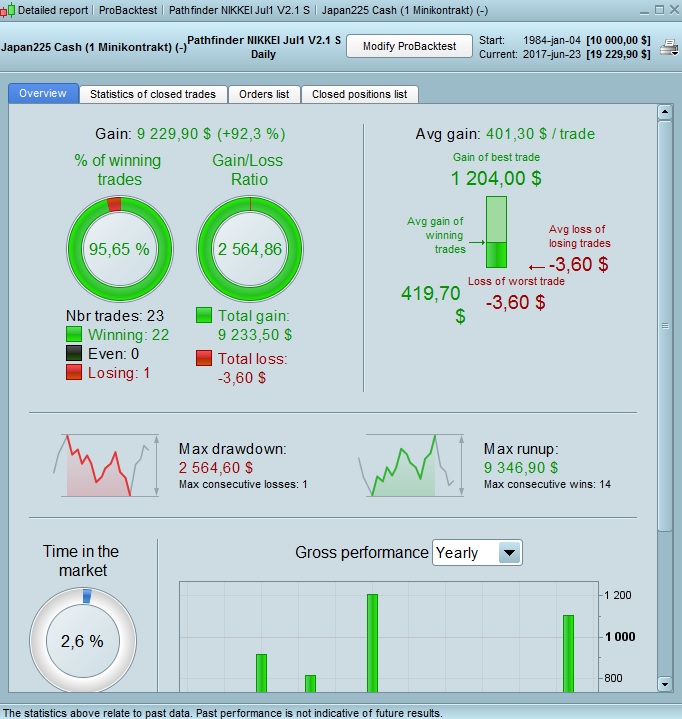Click the scrollbar down arrow
Viewport: 682px width, 719px height.
tap(665, 684)
